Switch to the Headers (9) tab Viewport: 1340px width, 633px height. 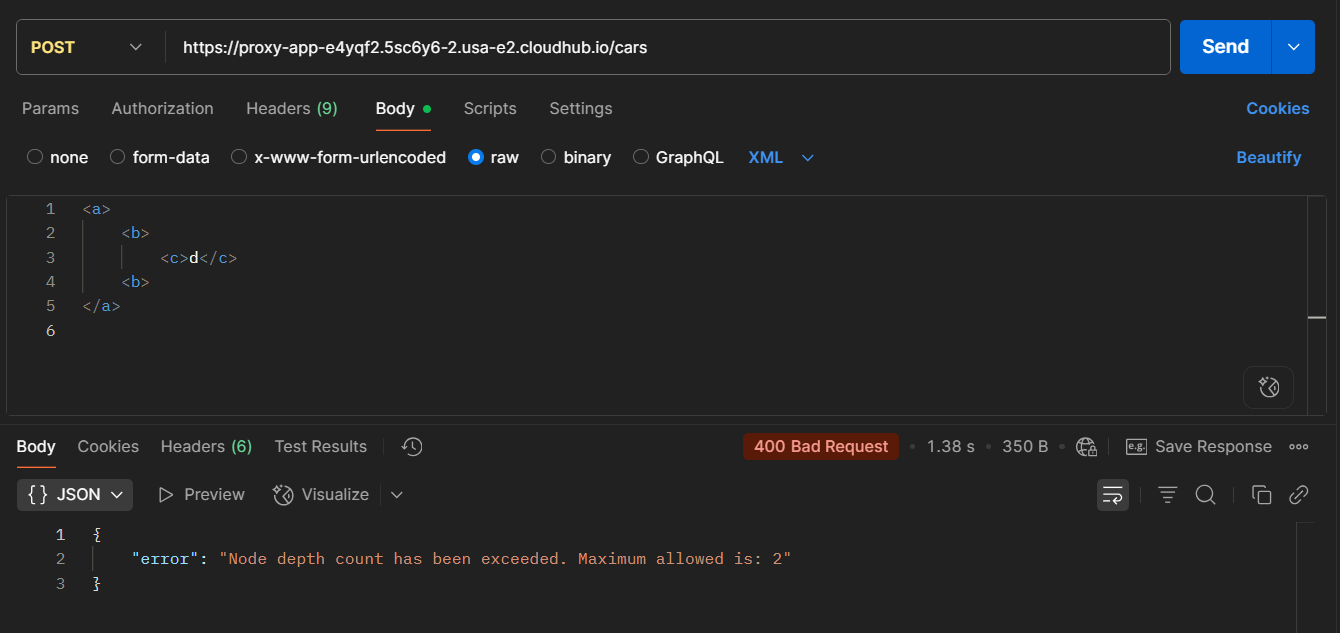[291, 108]
